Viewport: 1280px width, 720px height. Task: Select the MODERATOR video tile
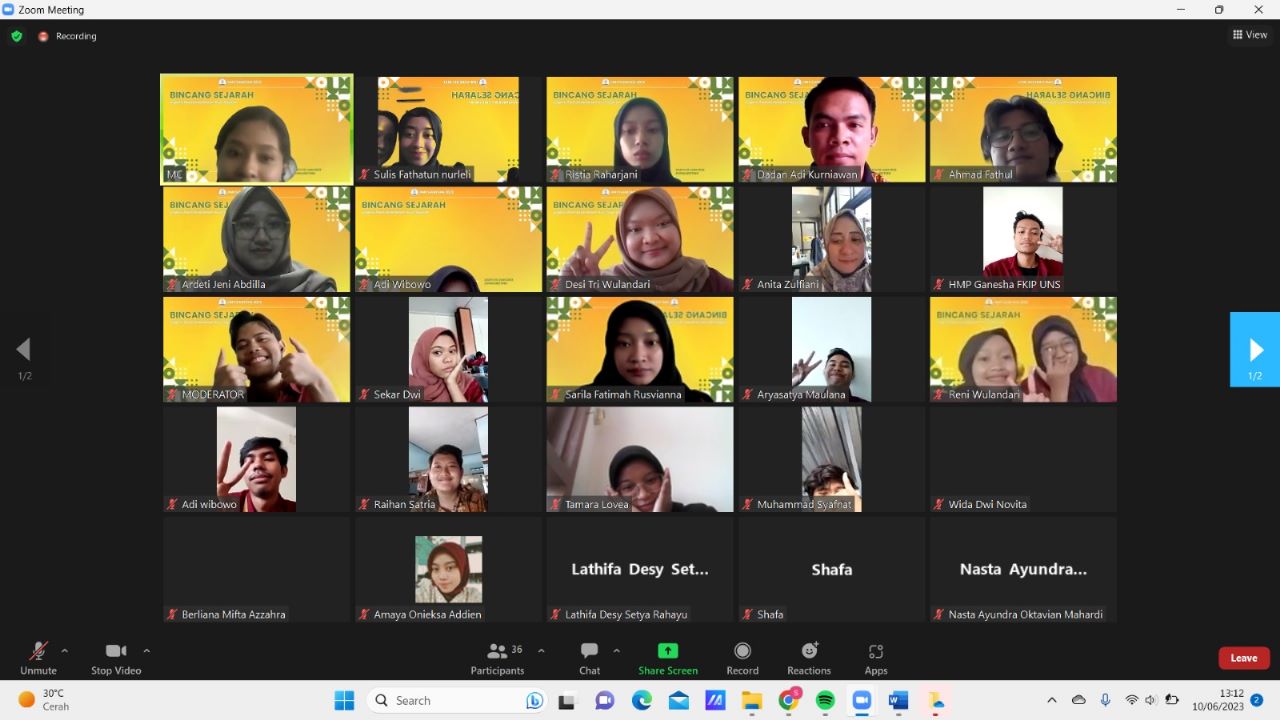[257, 349]
